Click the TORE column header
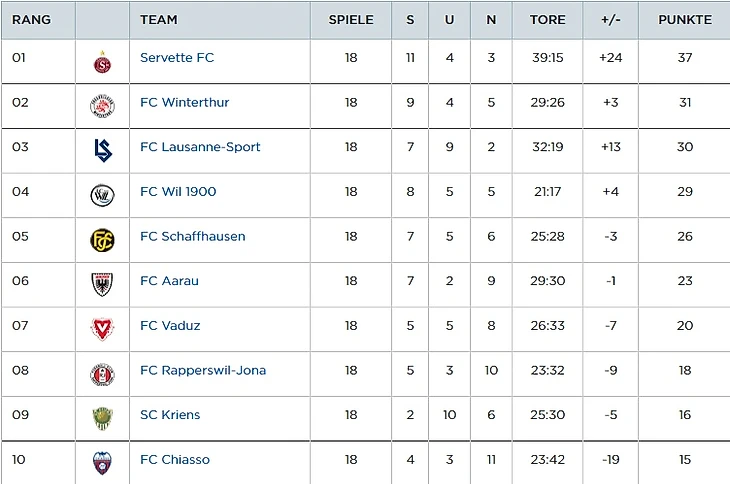Screen dimensions: 730x484 tap(547, 20)
